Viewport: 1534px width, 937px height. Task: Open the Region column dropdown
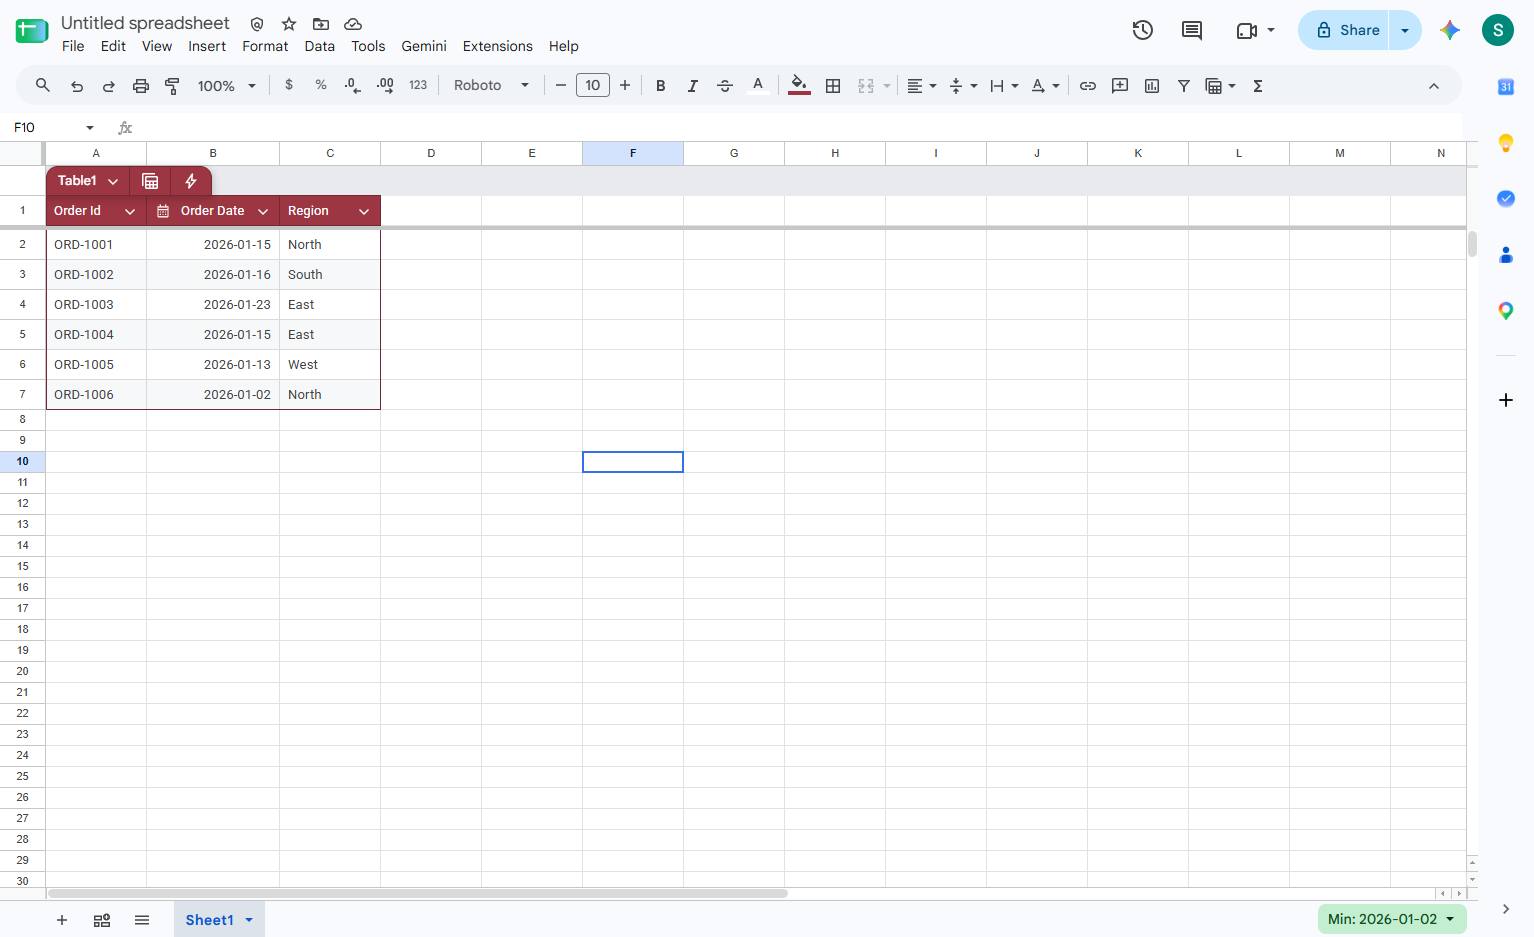(x=364, y=211)
